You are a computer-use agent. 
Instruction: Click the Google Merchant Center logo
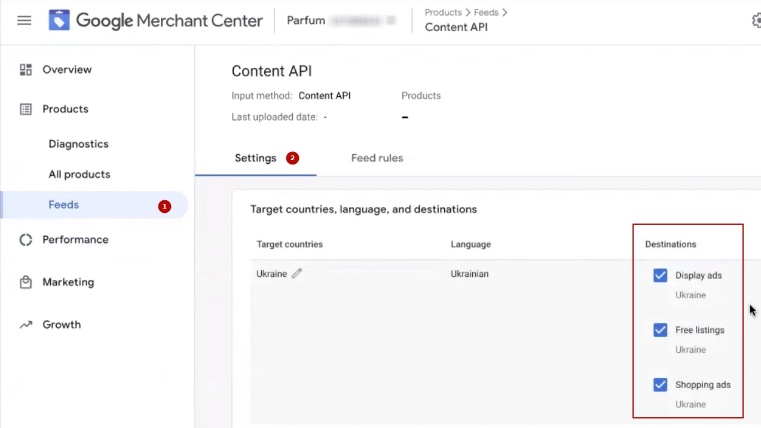[60, 21]
